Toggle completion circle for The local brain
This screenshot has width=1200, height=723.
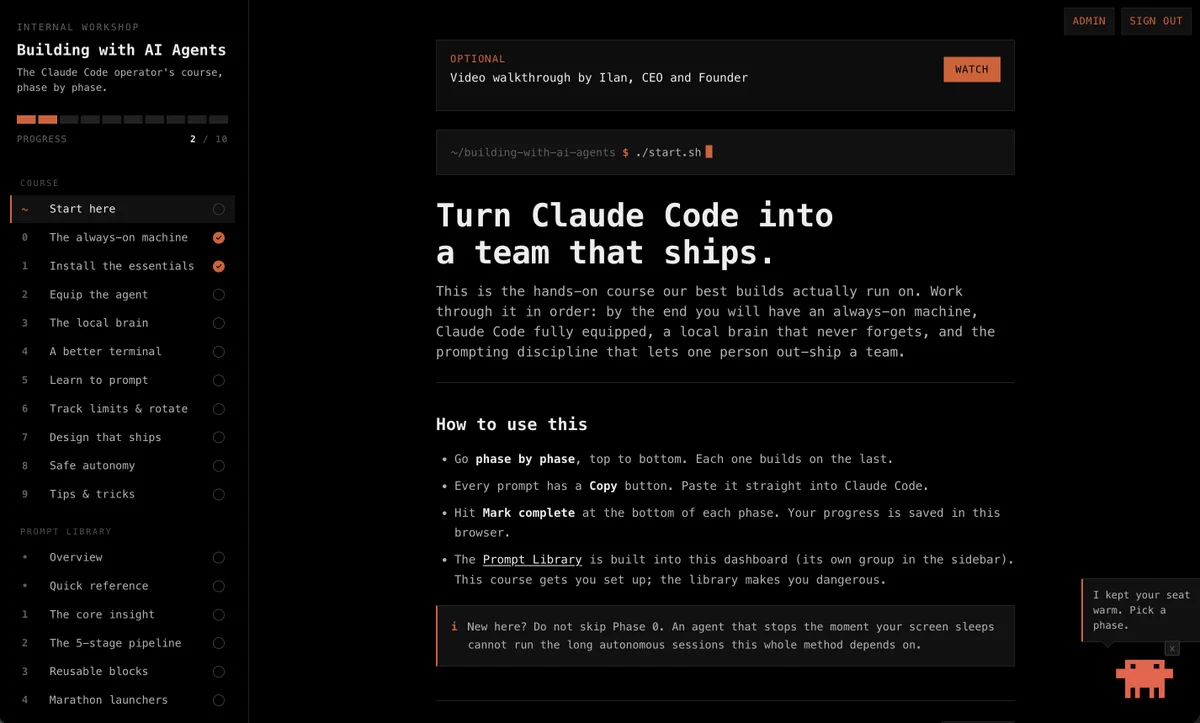point(219,323)
